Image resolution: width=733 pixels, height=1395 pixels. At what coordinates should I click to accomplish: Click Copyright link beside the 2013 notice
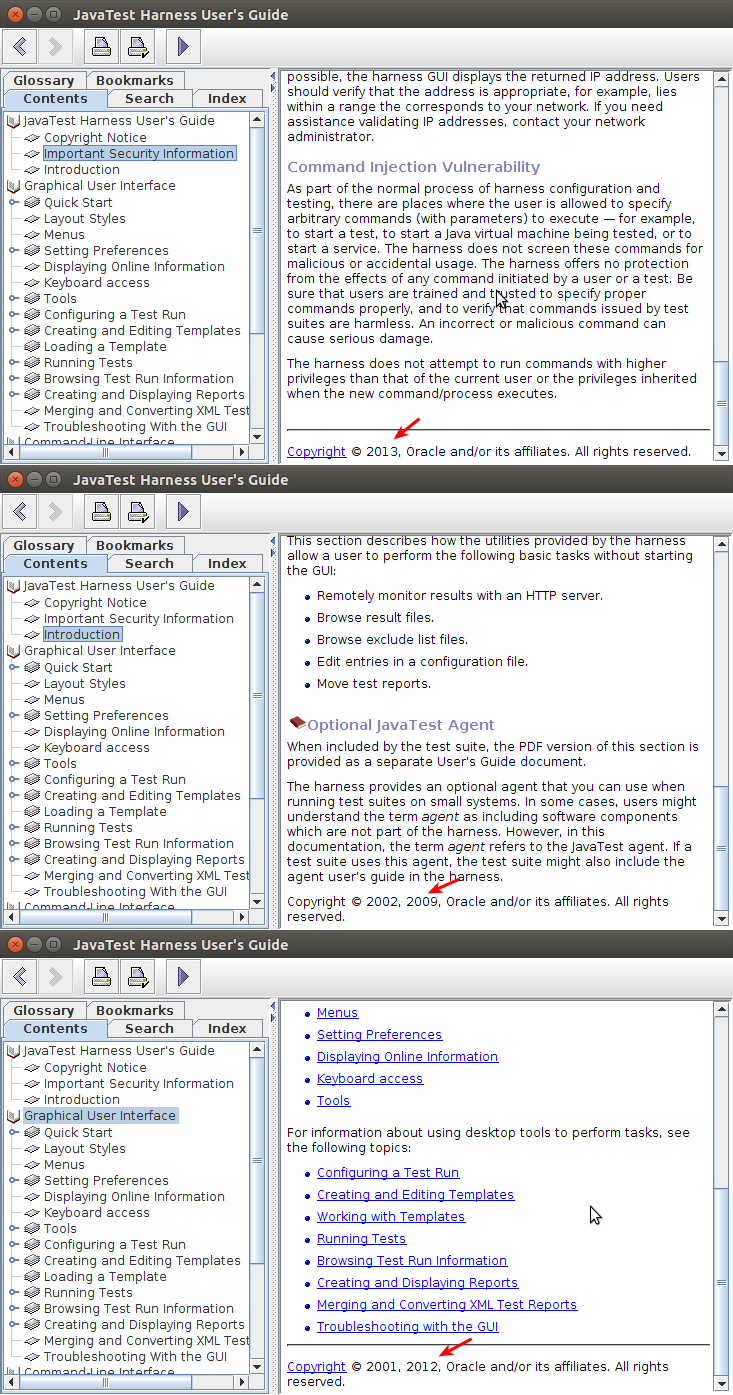click(316, 452)
